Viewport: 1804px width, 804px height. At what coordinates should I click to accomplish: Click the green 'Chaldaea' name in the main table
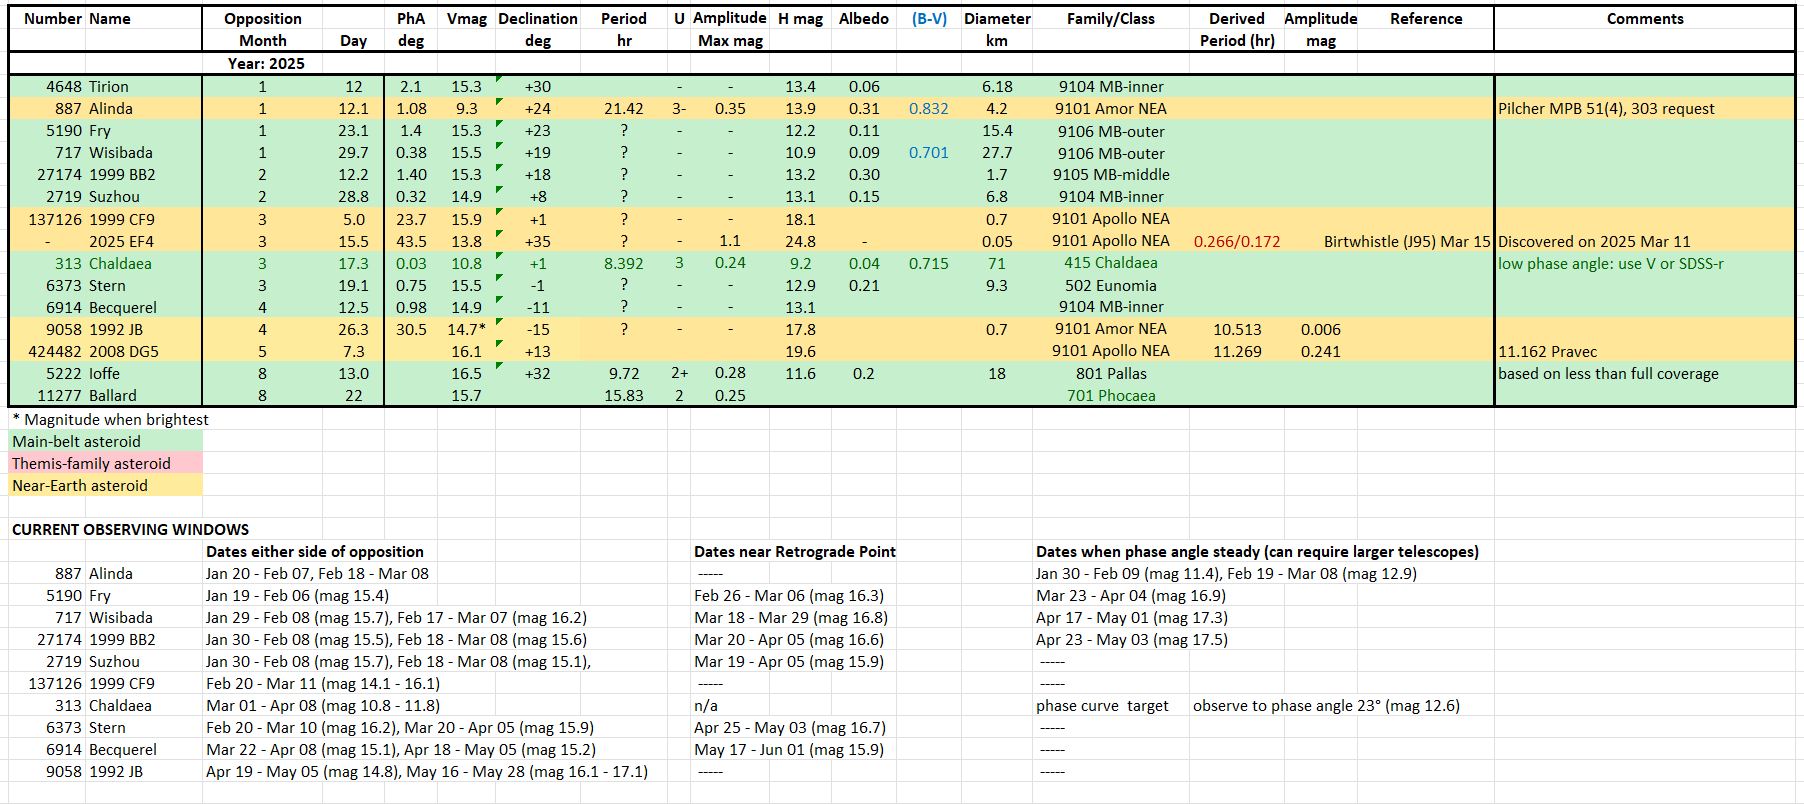coord(120,263)
